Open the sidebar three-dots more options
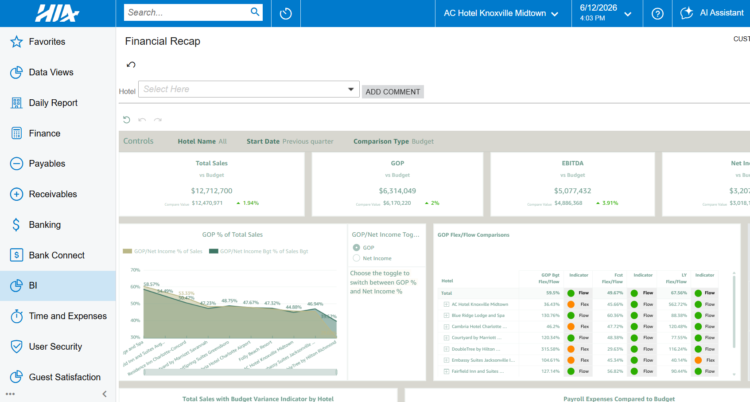 tap(10, 394)
